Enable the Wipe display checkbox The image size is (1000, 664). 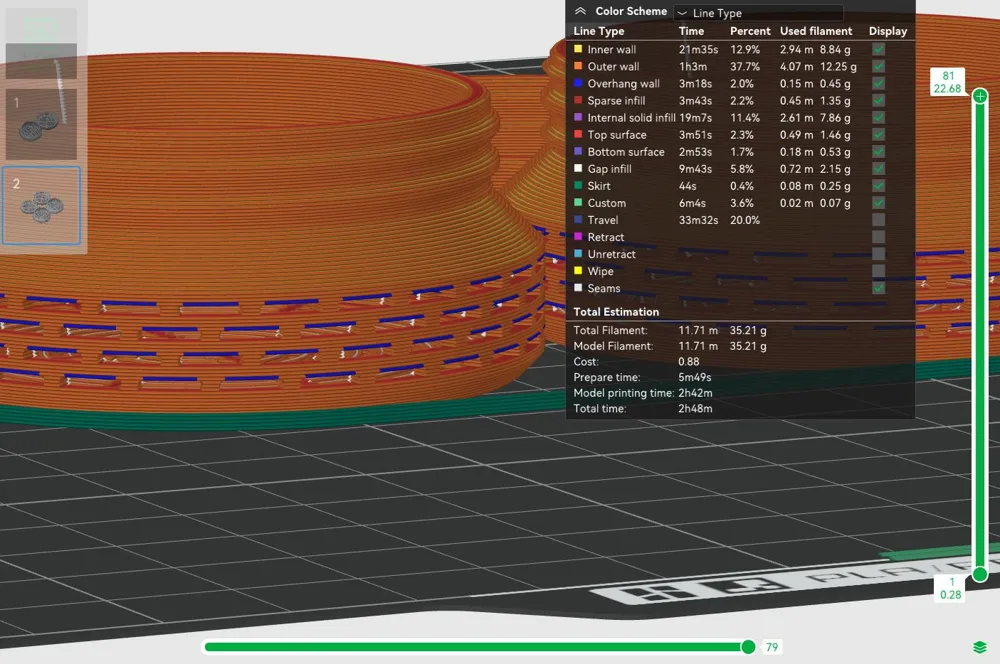point(878,271)
